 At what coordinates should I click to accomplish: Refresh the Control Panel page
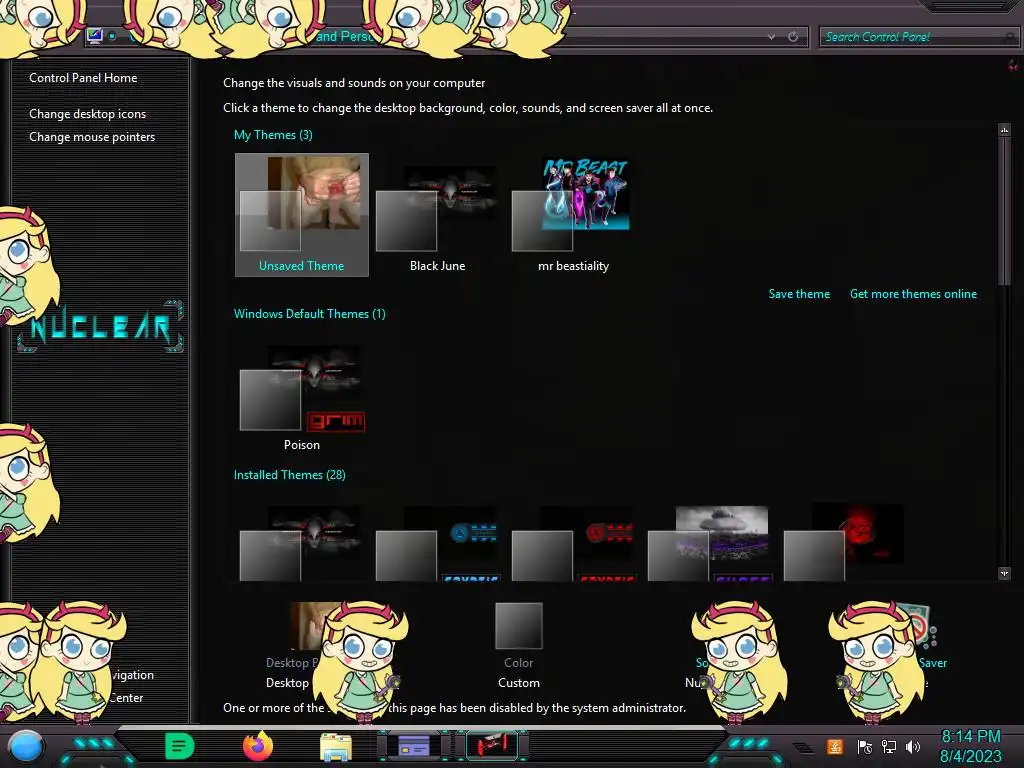[x=793, y=37]
